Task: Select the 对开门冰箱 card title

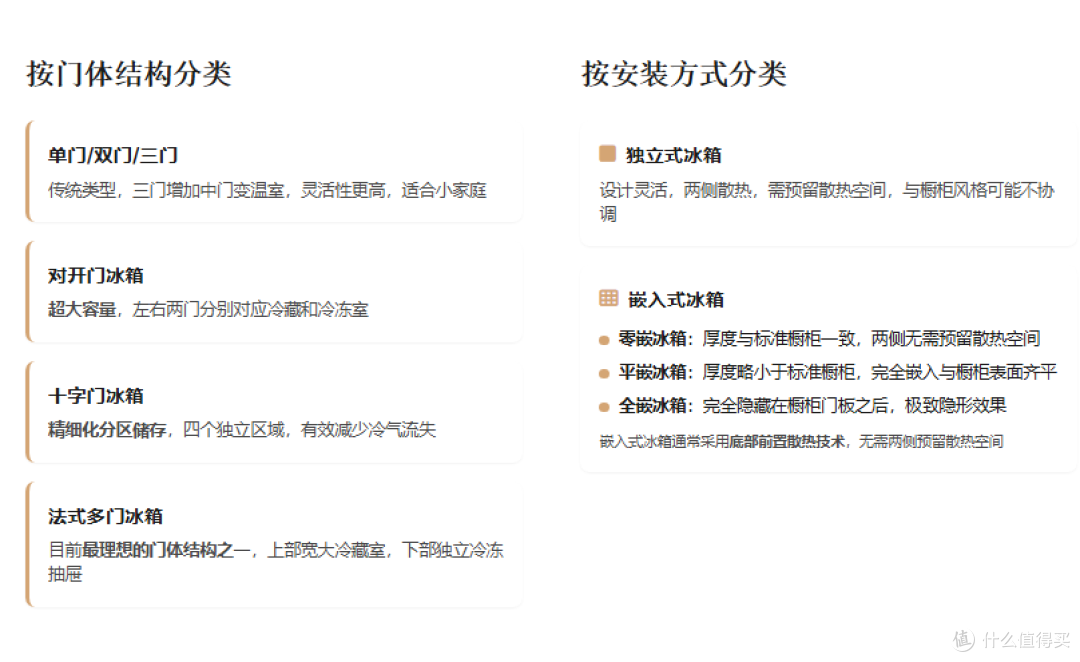Action: tap(96, 276)
